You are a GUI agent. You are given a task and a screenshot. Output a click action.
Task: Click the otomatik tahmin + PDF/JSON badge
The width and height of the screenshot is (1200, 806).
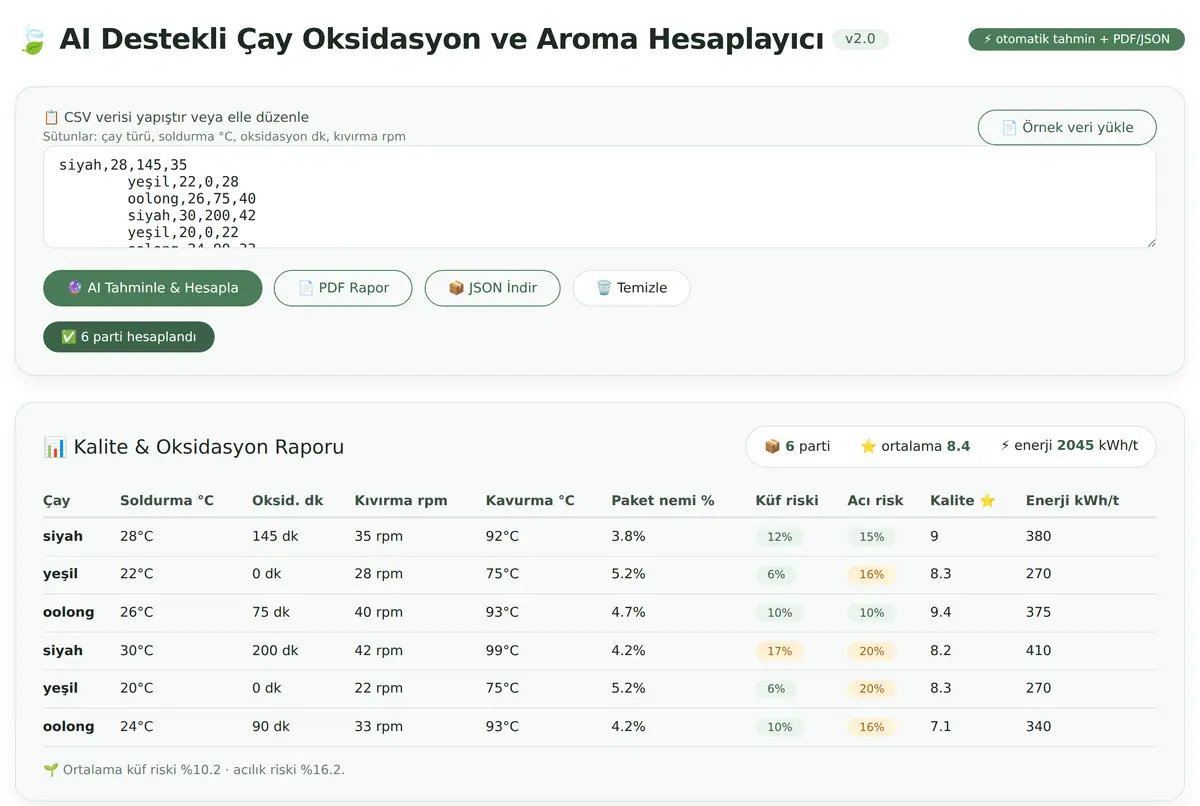tap(1076, 39)
